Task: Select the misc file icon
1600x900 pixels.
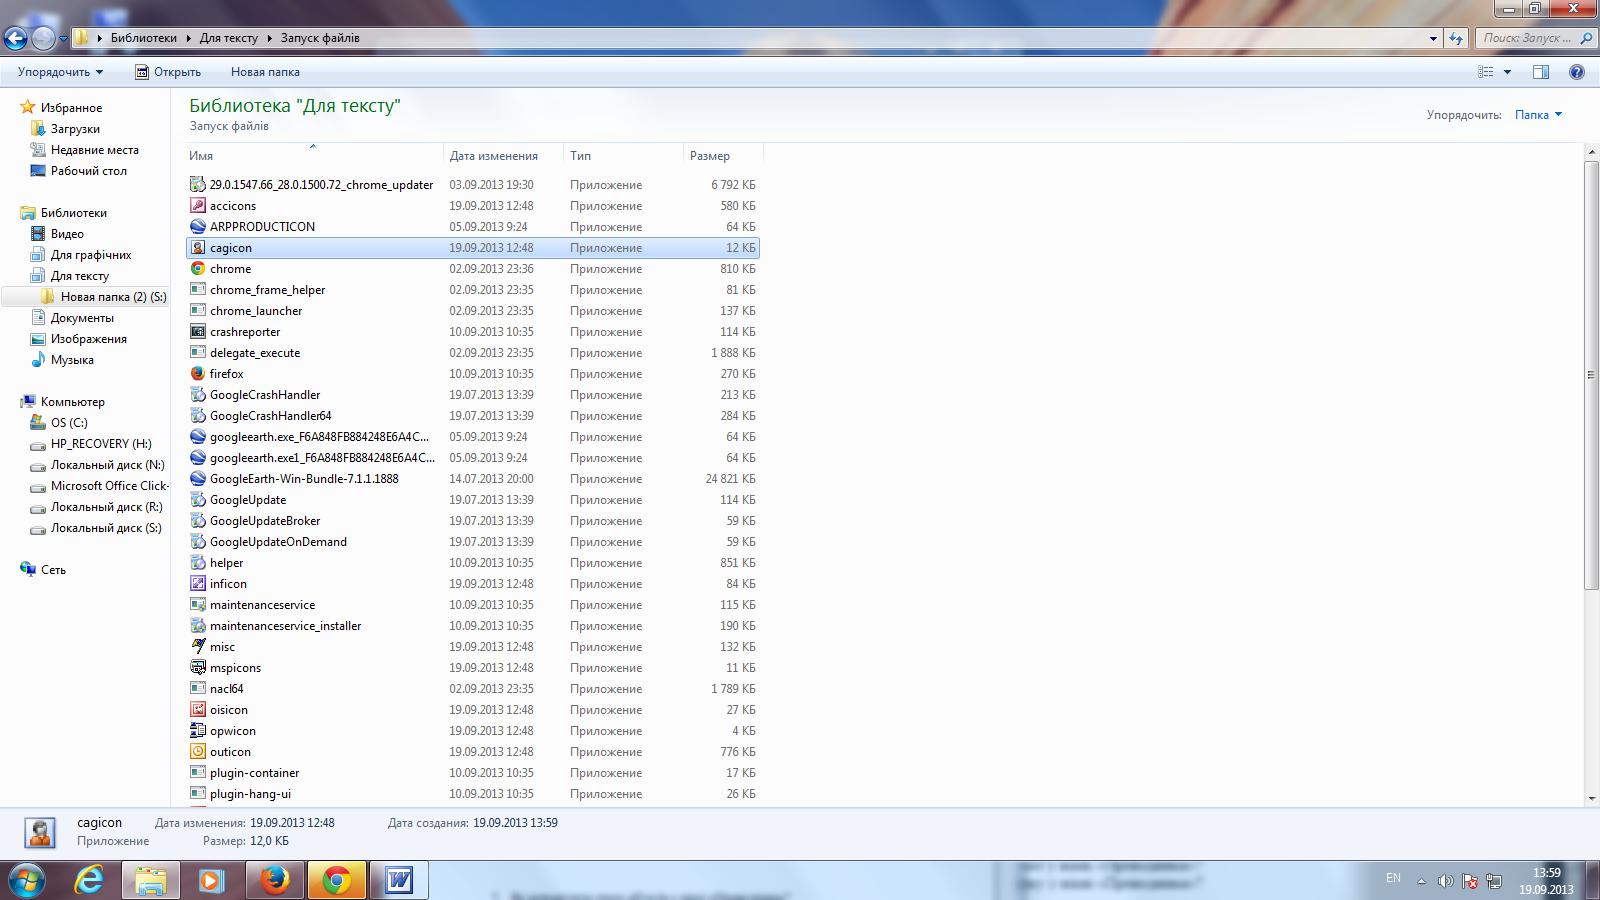Action: coord(198,647)
